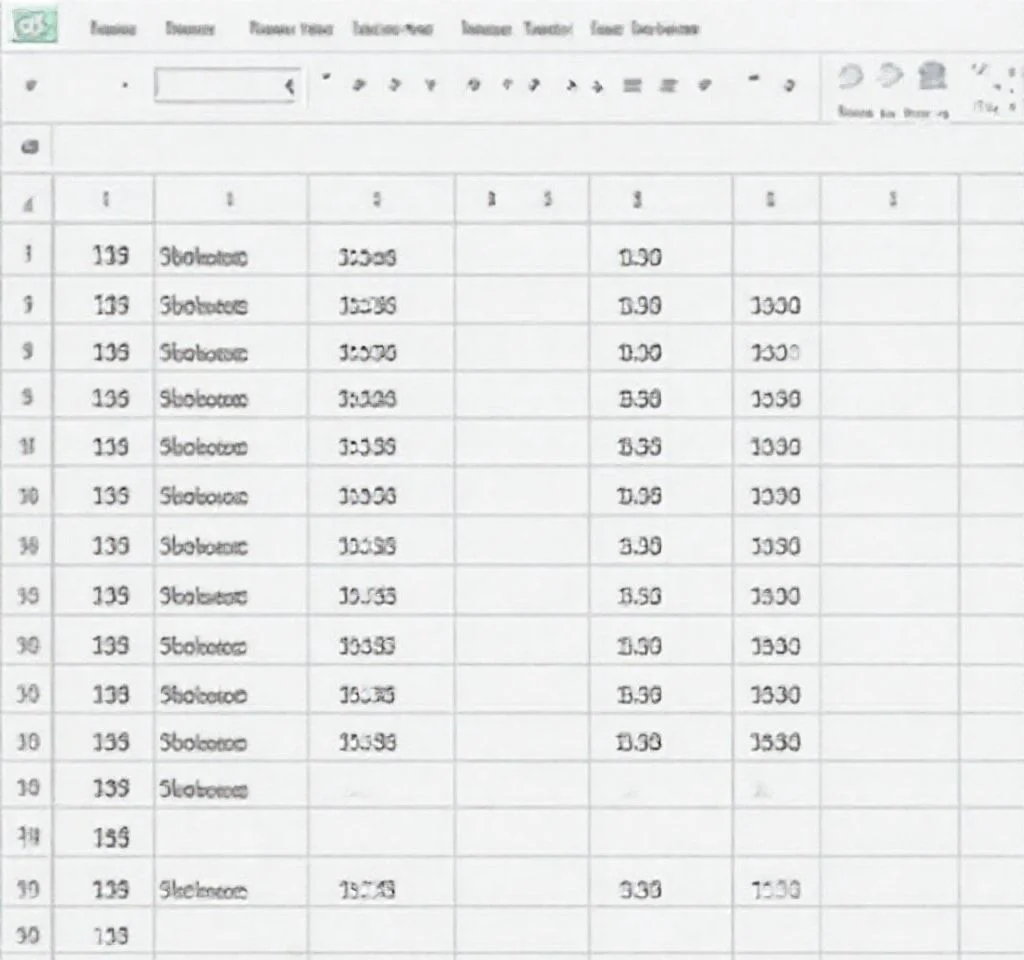This screenshot has height=960, width=1024.
Task: Click the text cell in the second data row
Action: pos(203,306)
